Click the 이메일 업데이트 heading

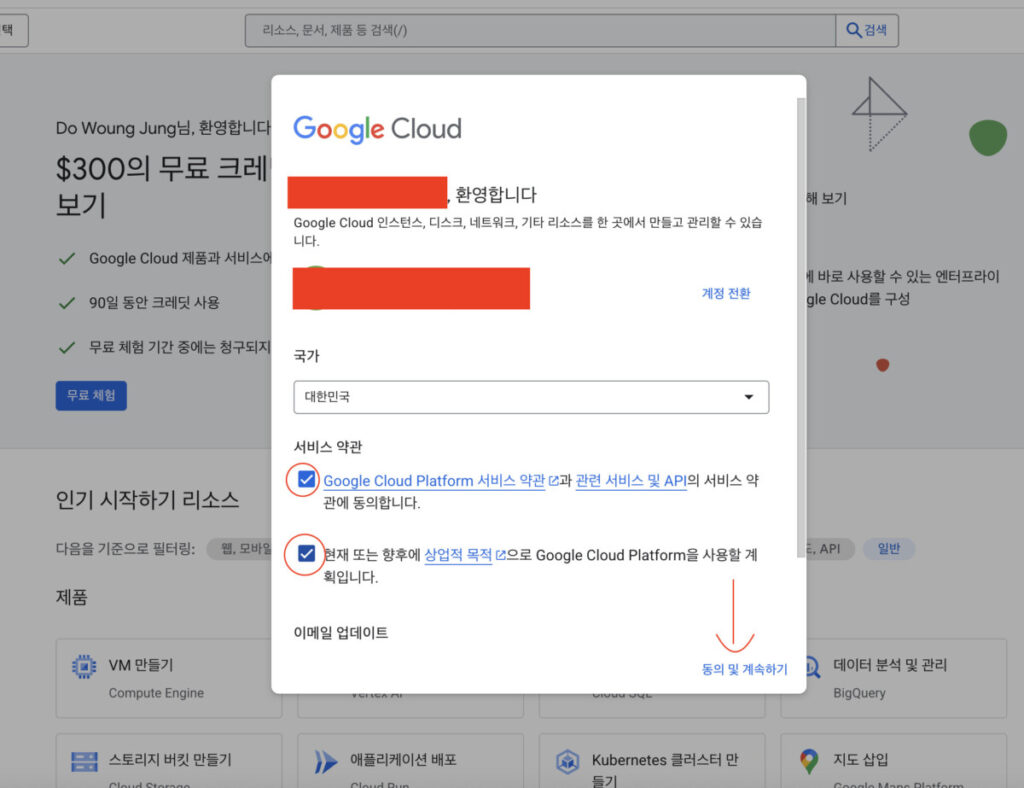click(341, 633)
